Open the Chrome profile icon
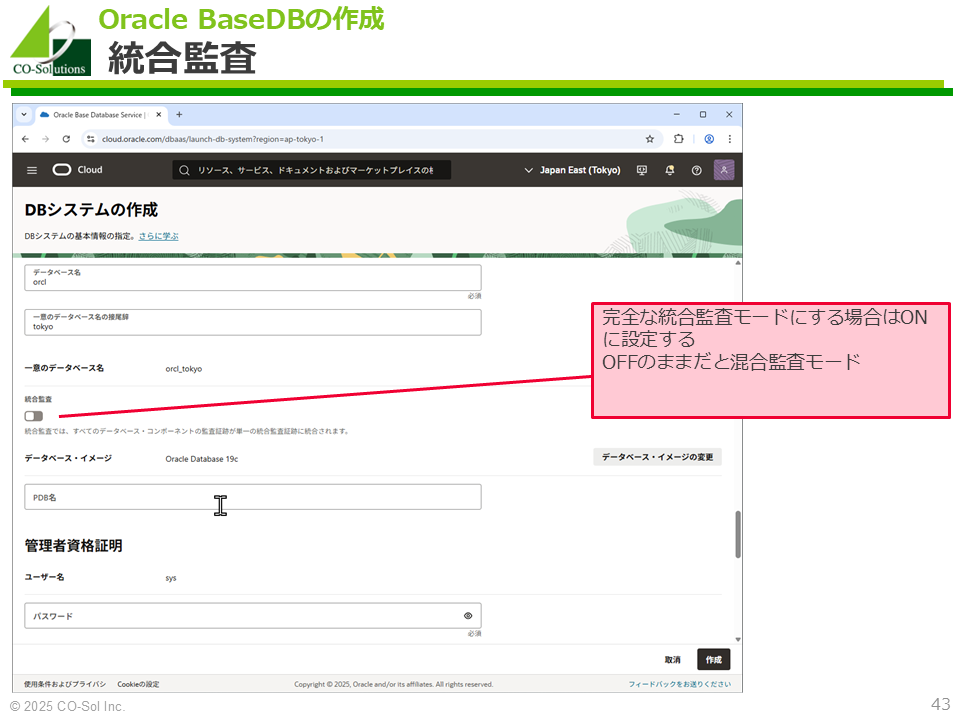The height and width of the screenshot is (720, 960). 709,139
